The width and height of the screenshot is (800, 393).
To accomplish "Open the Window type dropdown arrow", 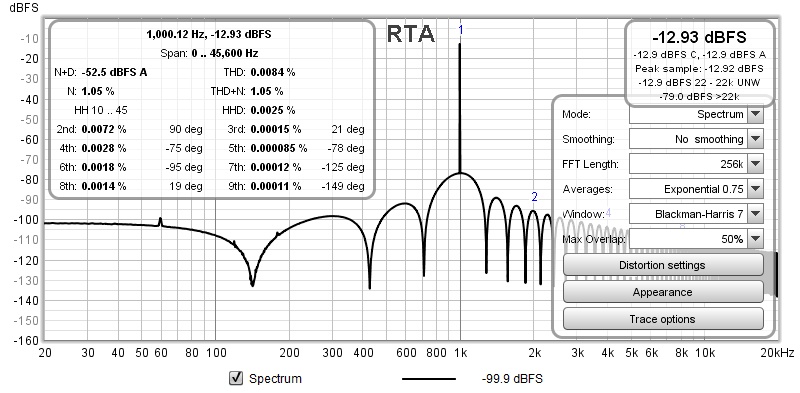I will coord(755,214).
